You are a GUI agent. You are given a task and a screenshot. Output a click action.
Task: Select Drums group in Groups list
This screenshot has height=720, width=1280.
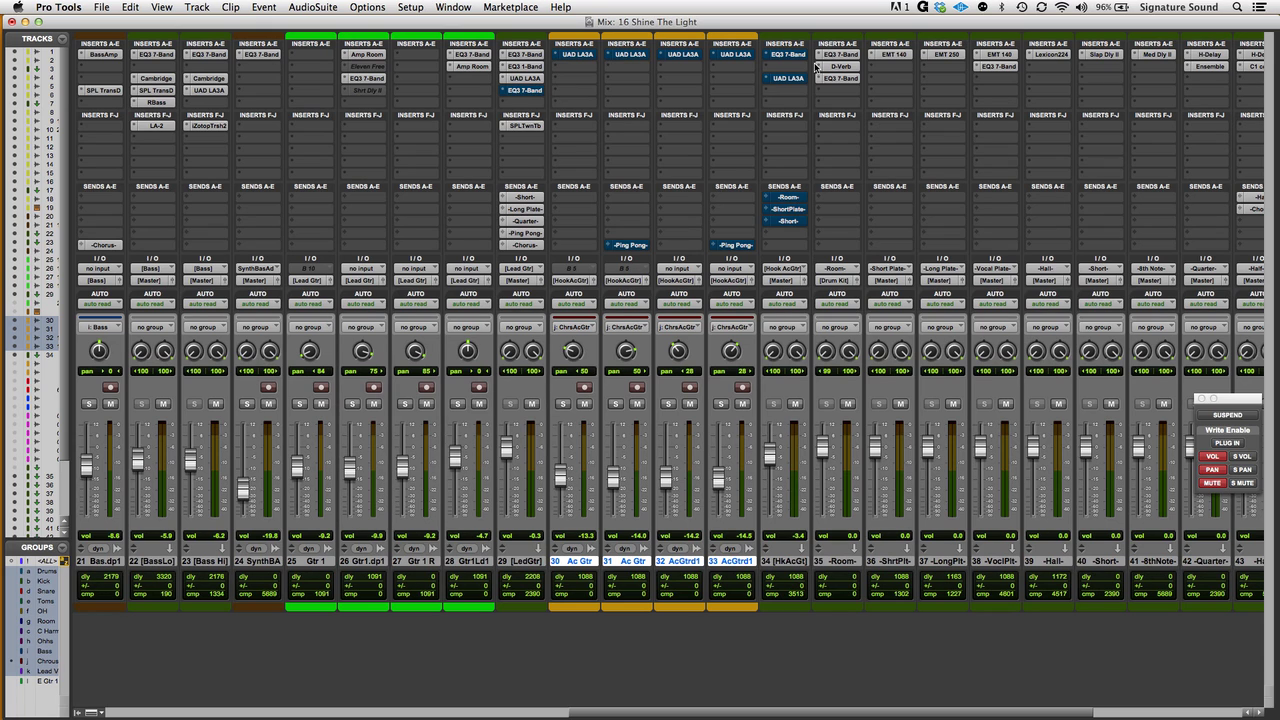[45, 571]
